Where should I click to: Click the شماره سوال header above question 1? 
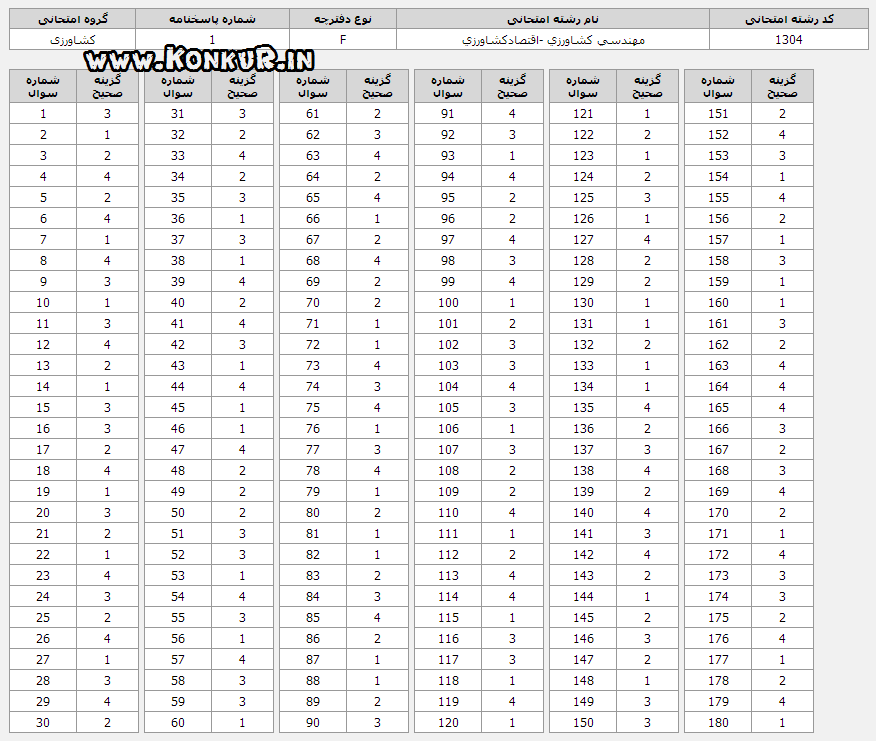pyautogui.click(x=43, y=87)
